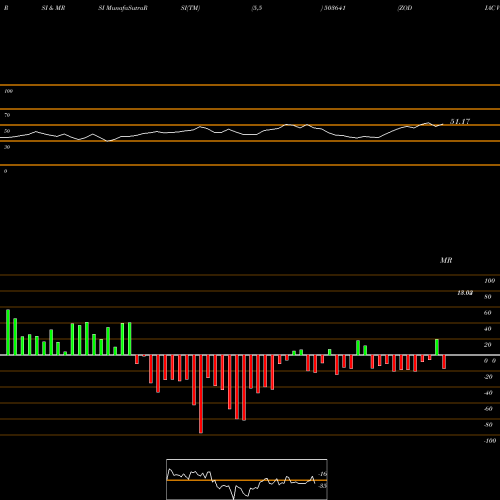This screenshot has width=500, height=500.
Task: Click the 'MR' panel title
Action: (446, 260)
